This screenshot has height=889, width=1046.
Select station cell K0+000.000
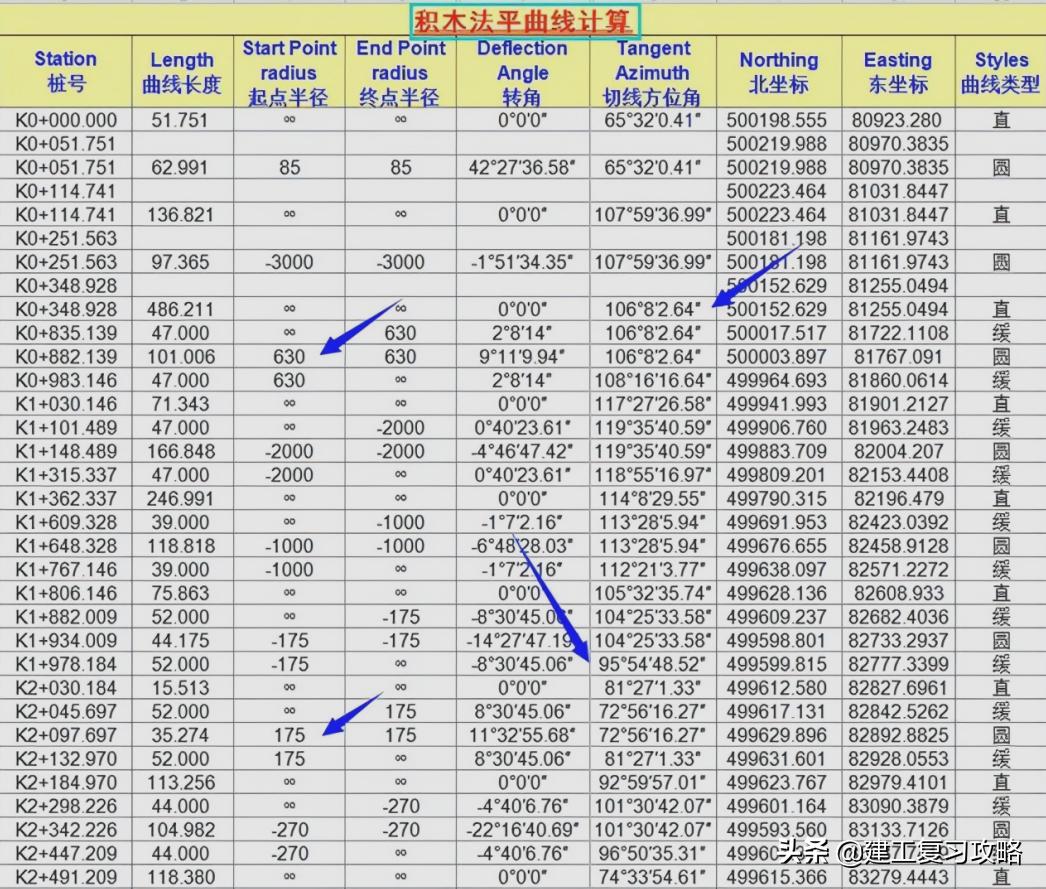(x=64, y=119)
